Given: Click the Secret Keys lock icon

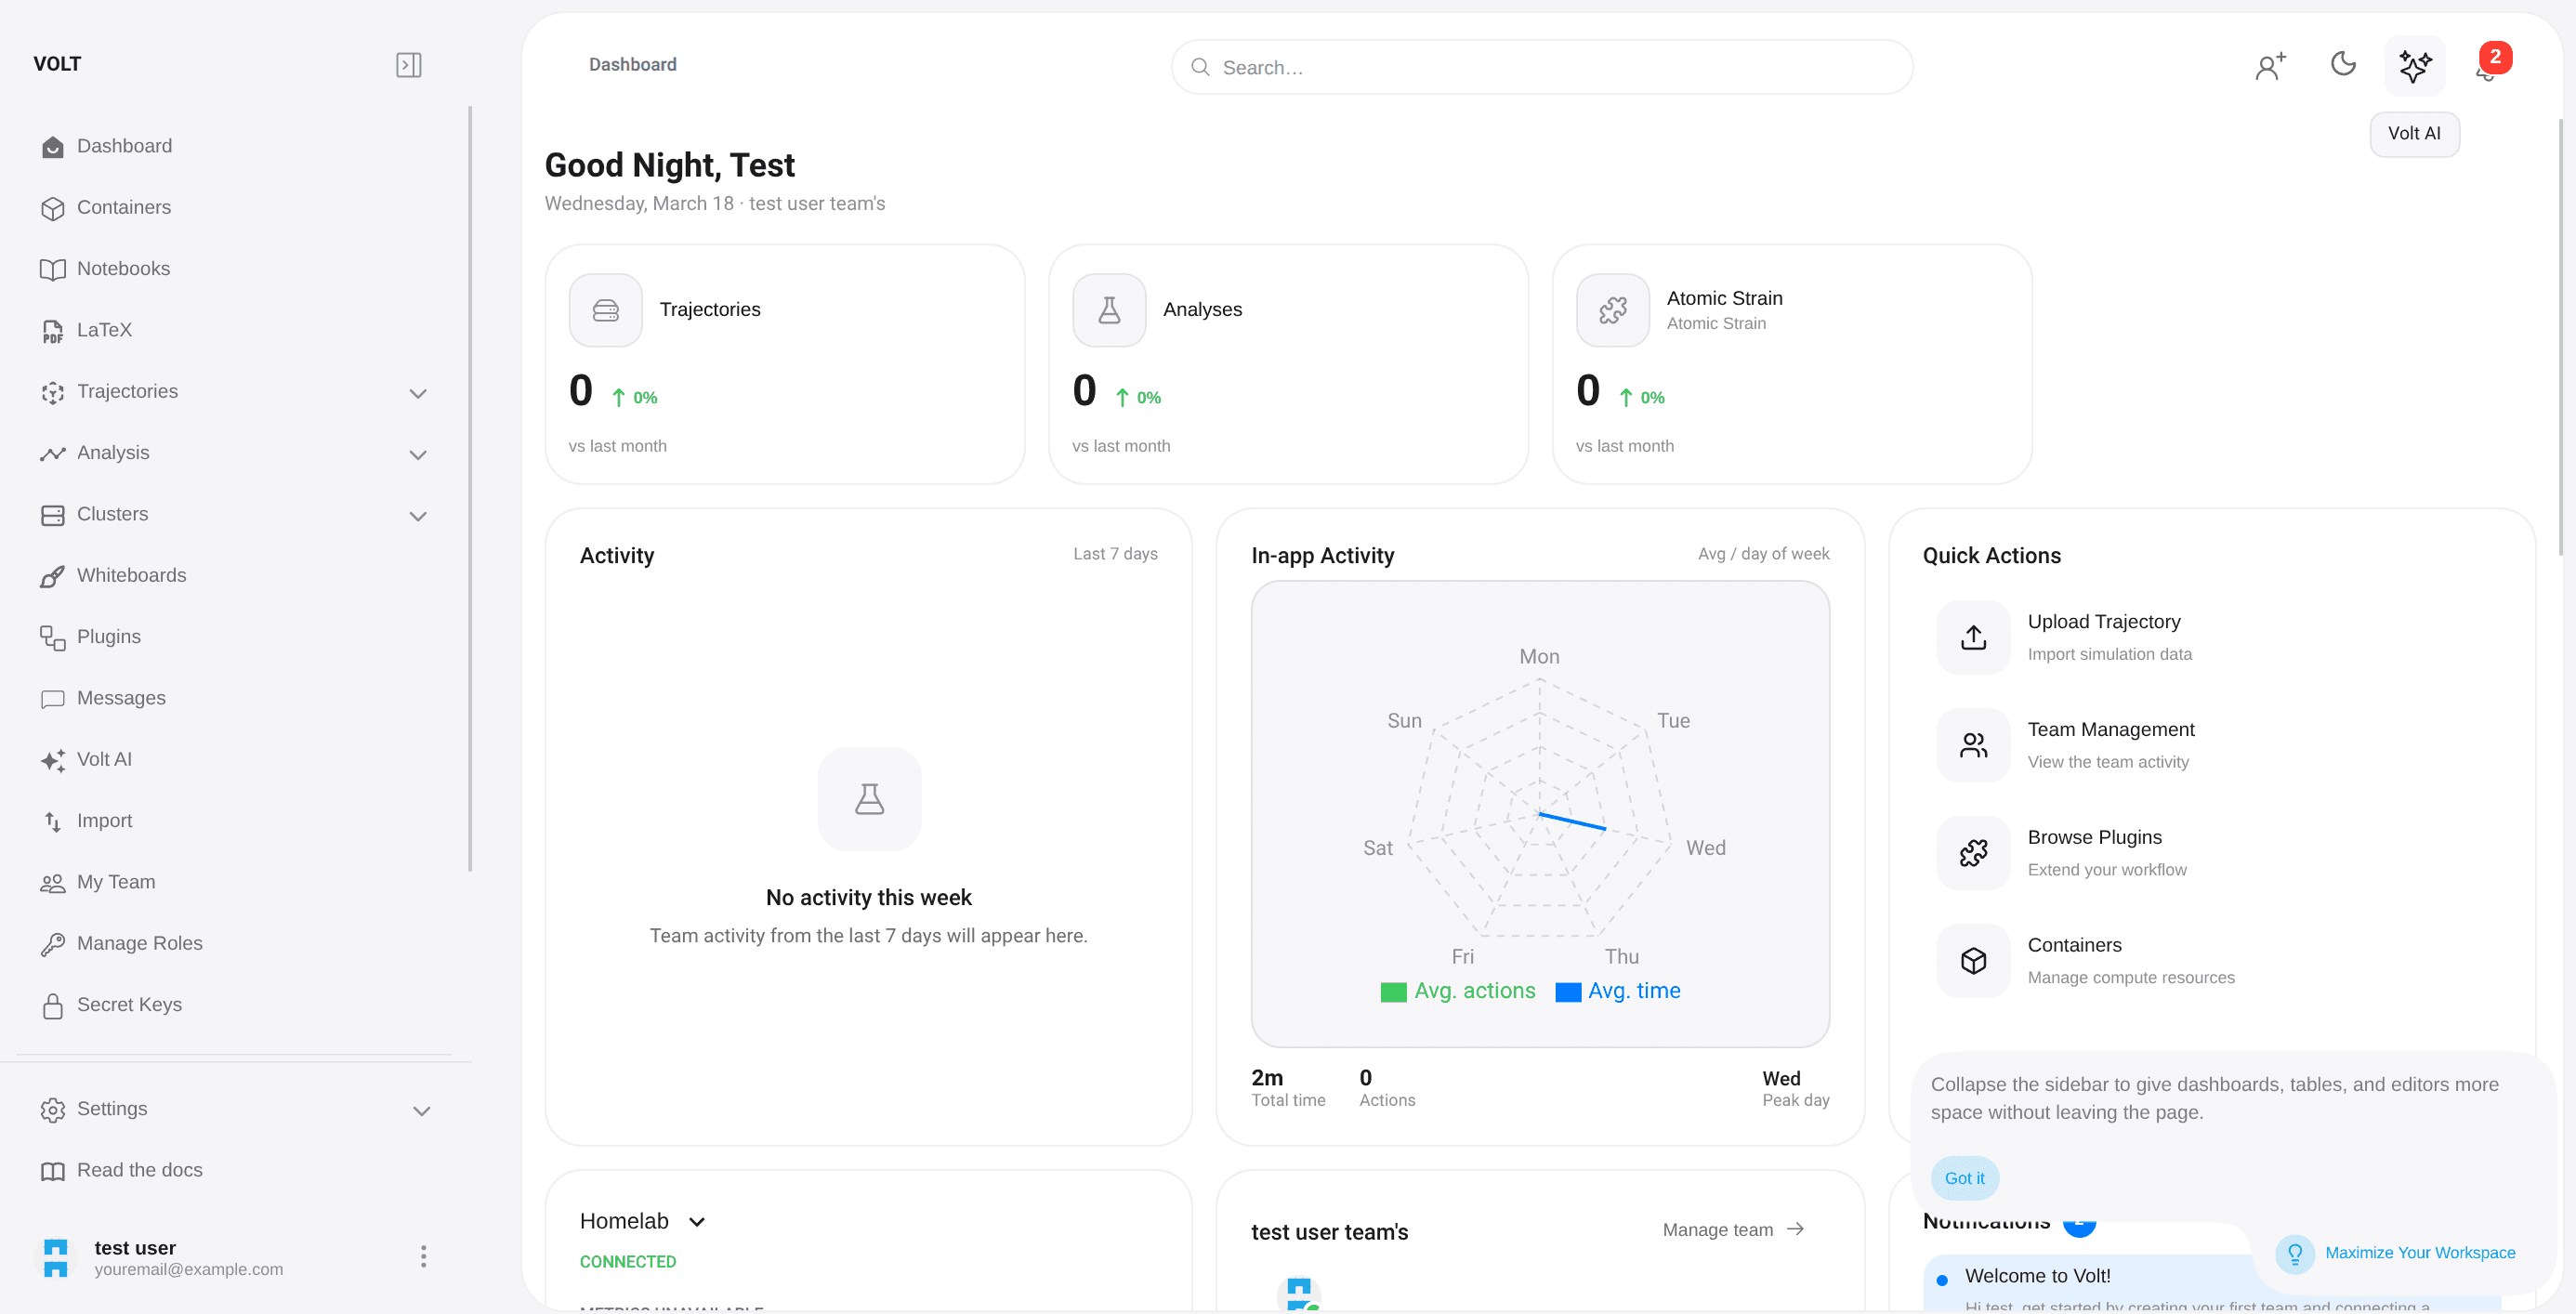Looking at the screenshot, I should [53, 1006].
